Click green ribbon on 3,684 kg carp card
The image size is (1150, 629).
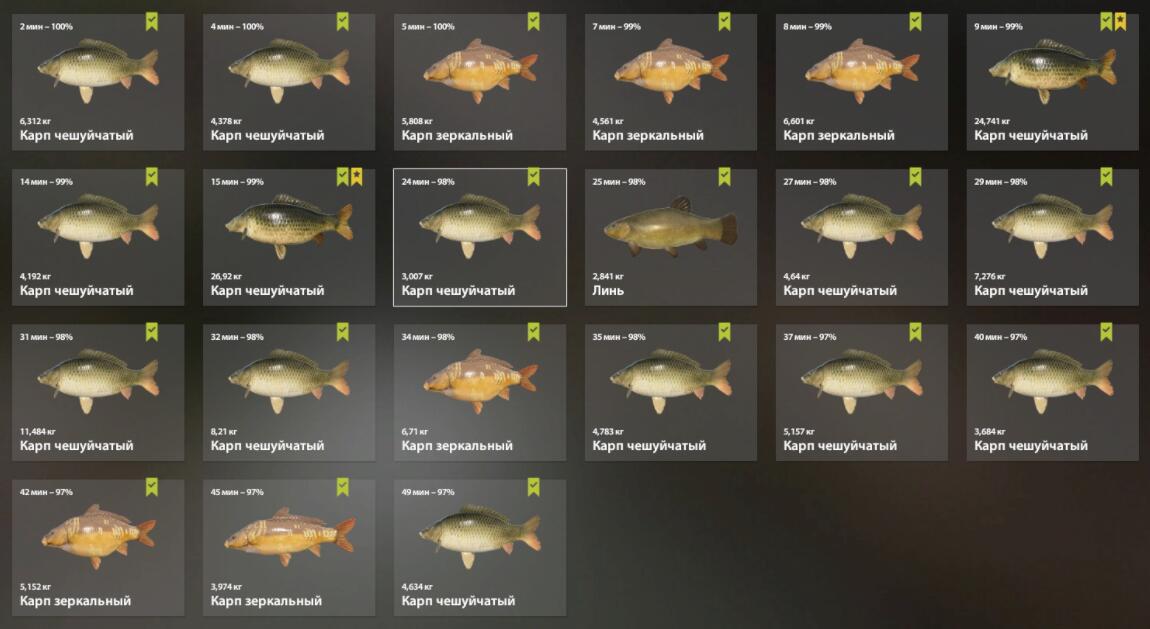coord(1106,332)
